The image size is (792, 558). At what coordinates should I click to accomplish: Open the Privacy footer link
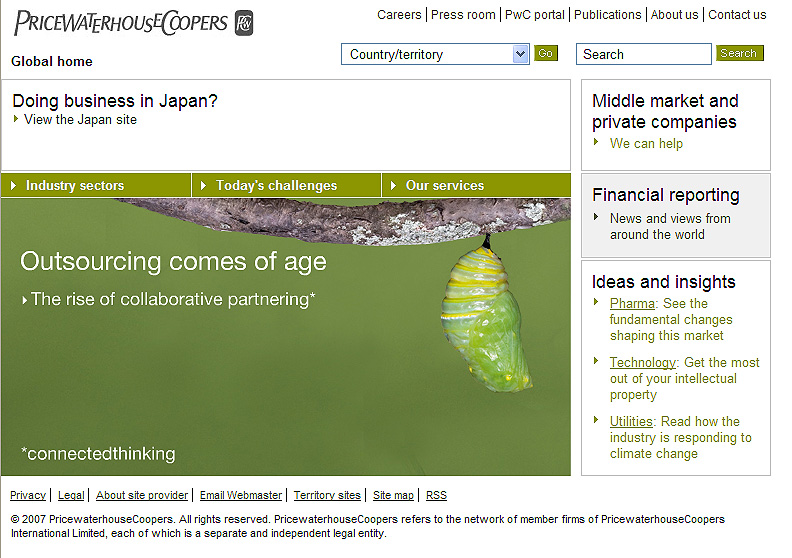(x=28, y=495)
